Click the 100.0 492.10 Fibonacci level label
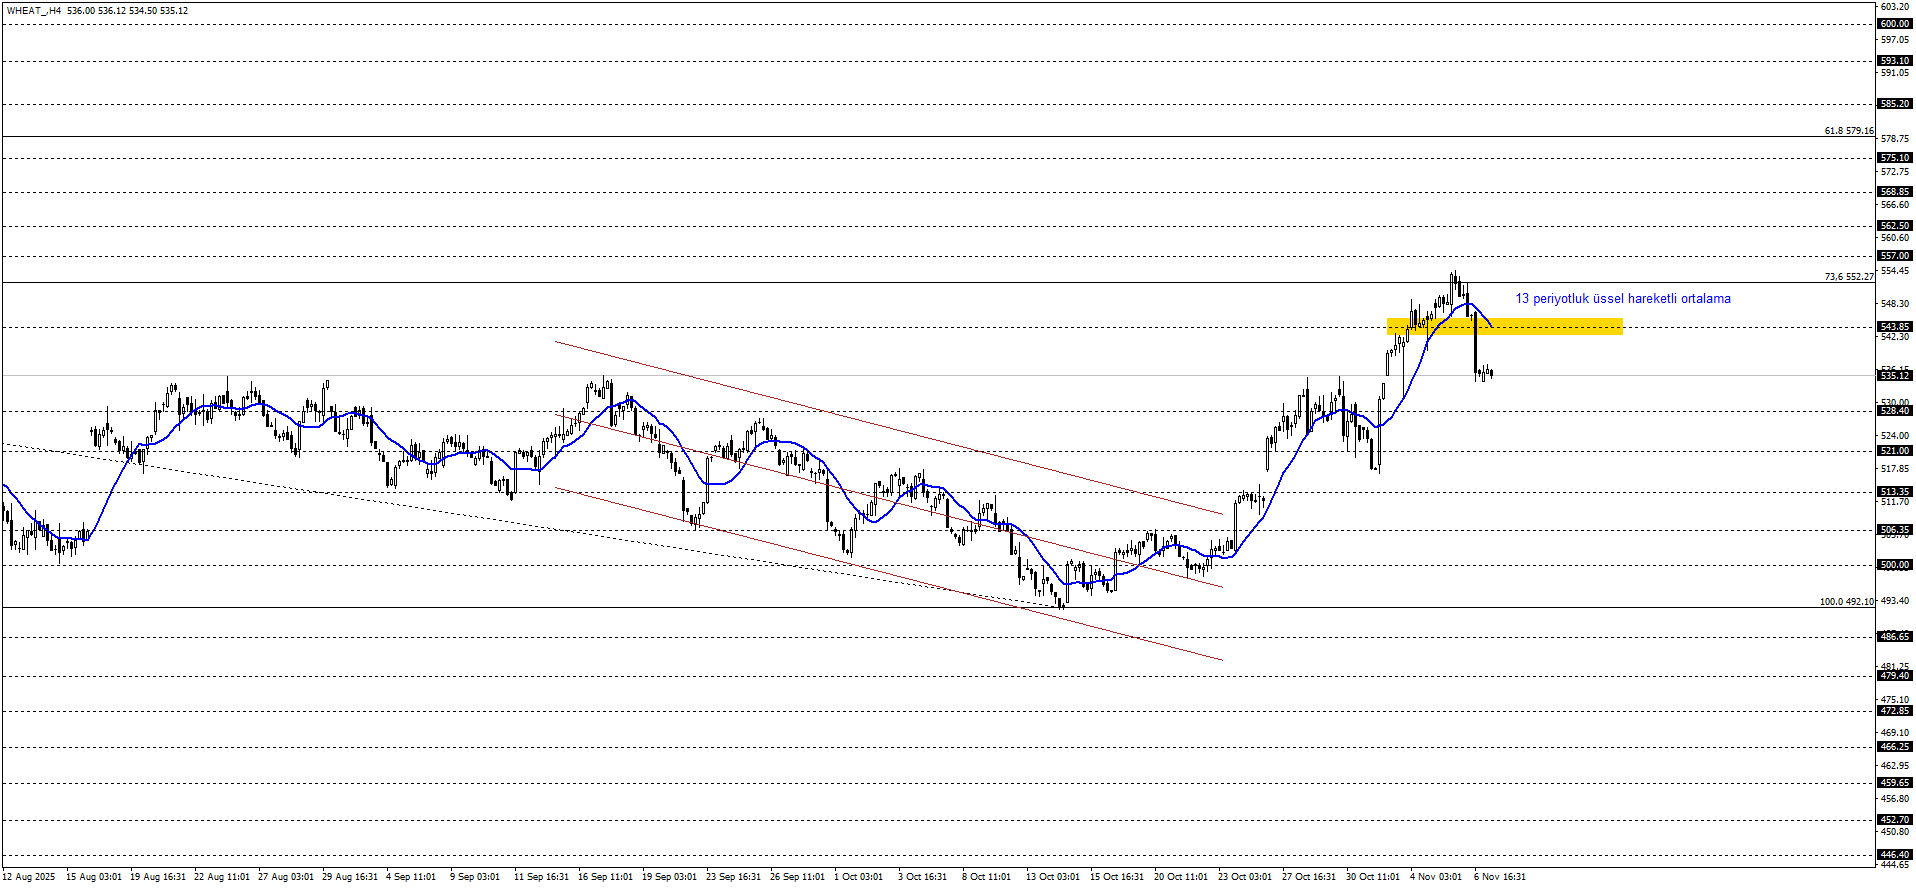The width and height of the screenshot is (1916, 888). [x=1846, y=602]
